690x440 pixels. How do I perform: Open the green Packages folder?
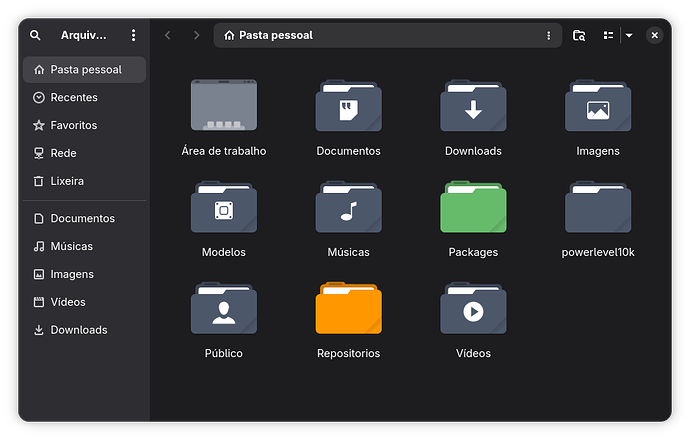pos(473,208)
